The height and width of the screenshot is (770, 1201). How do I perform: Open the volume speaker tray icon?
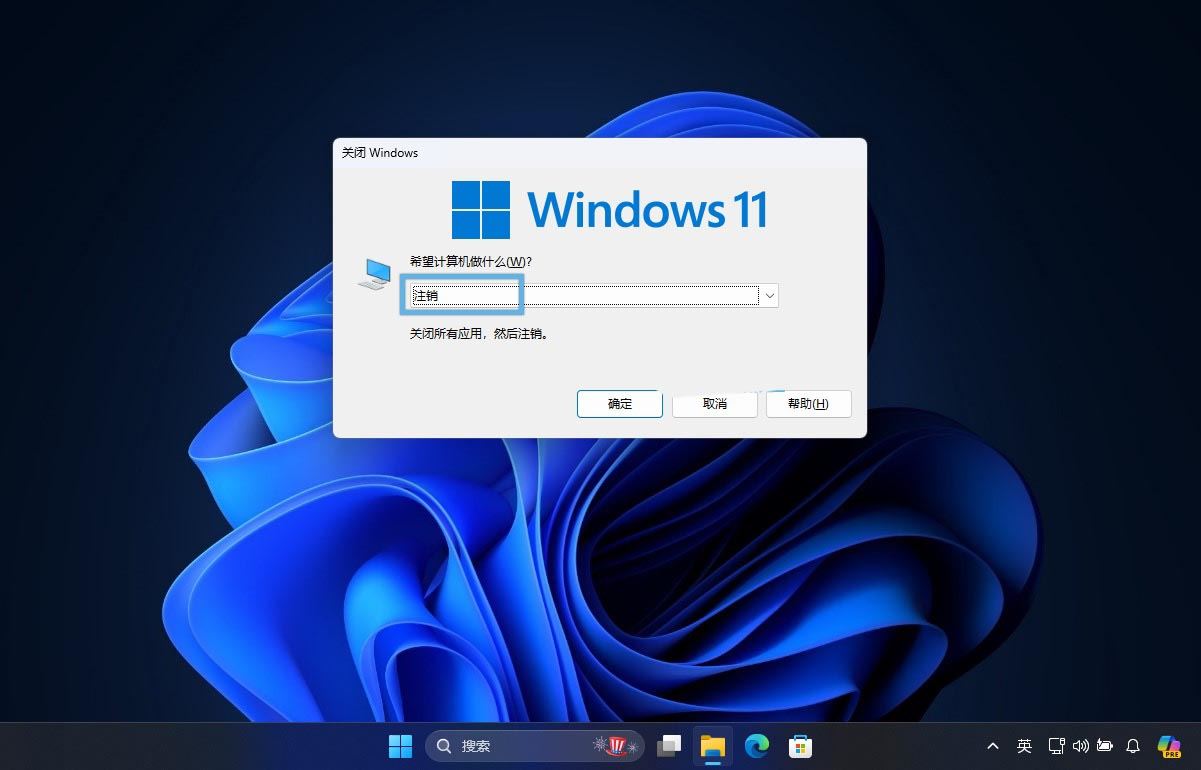point(1080,746)
